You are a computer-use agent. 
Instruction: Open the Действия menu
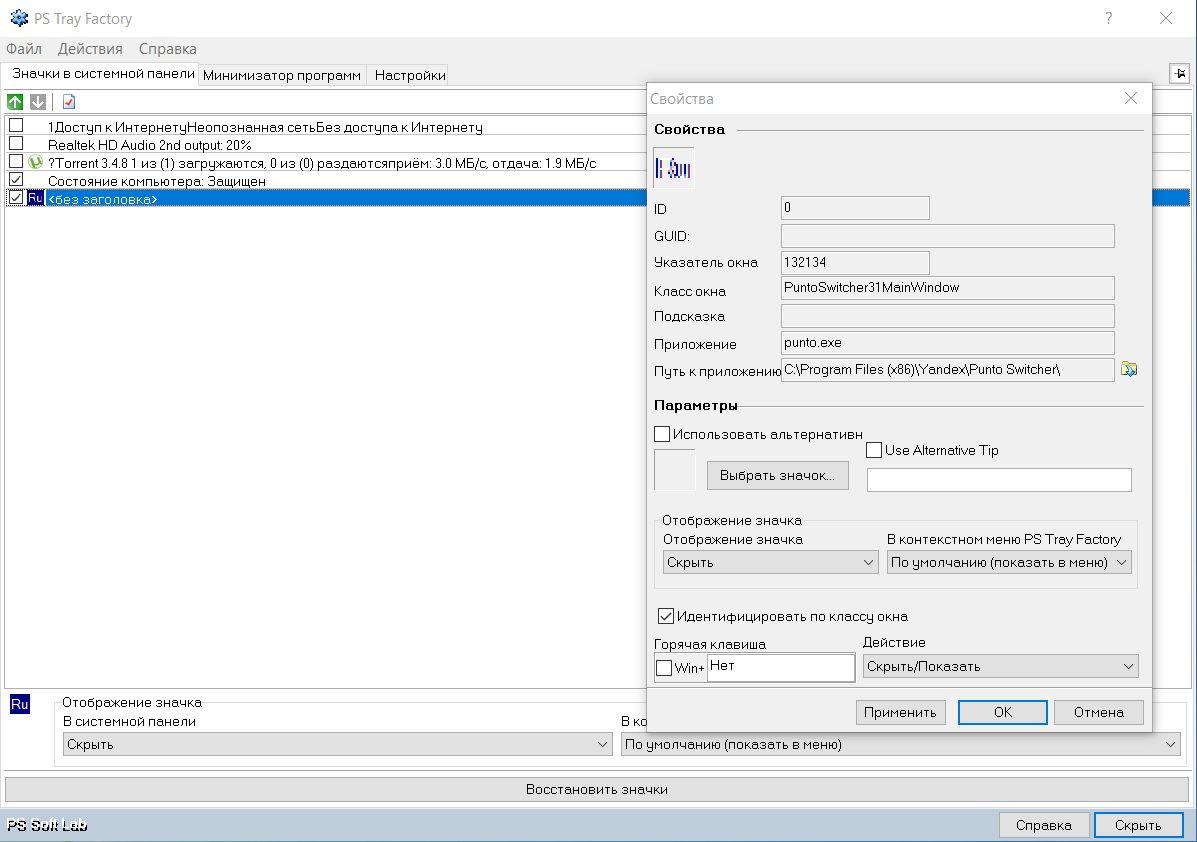pyautogui.click(x=90, y=49)
